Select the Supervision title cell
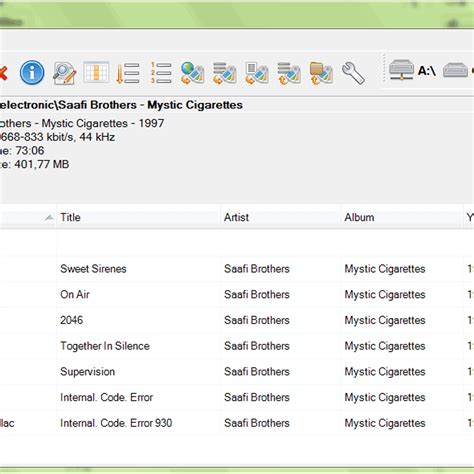Screen dimensions: 474x474 click(x=87, y=371)
